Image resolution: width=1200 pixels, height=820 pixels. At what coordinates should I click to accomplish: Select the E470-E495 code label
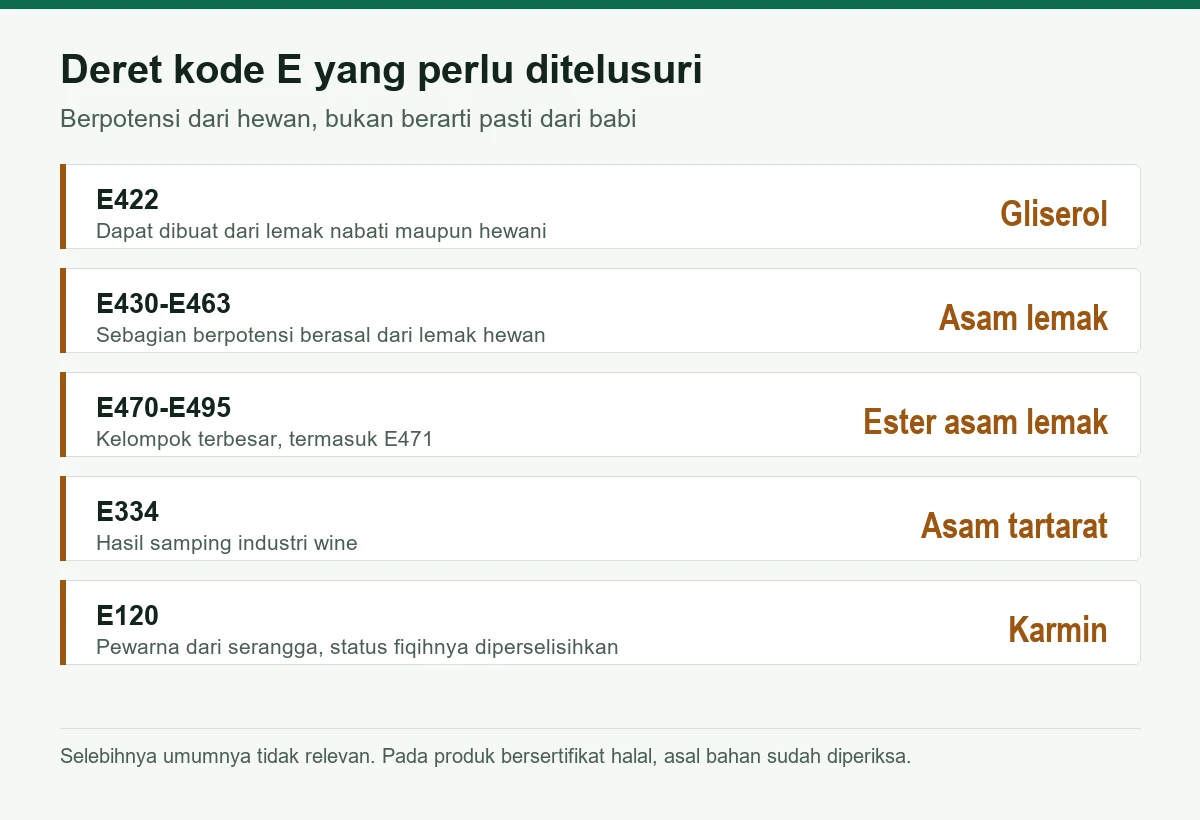(163, 407)
